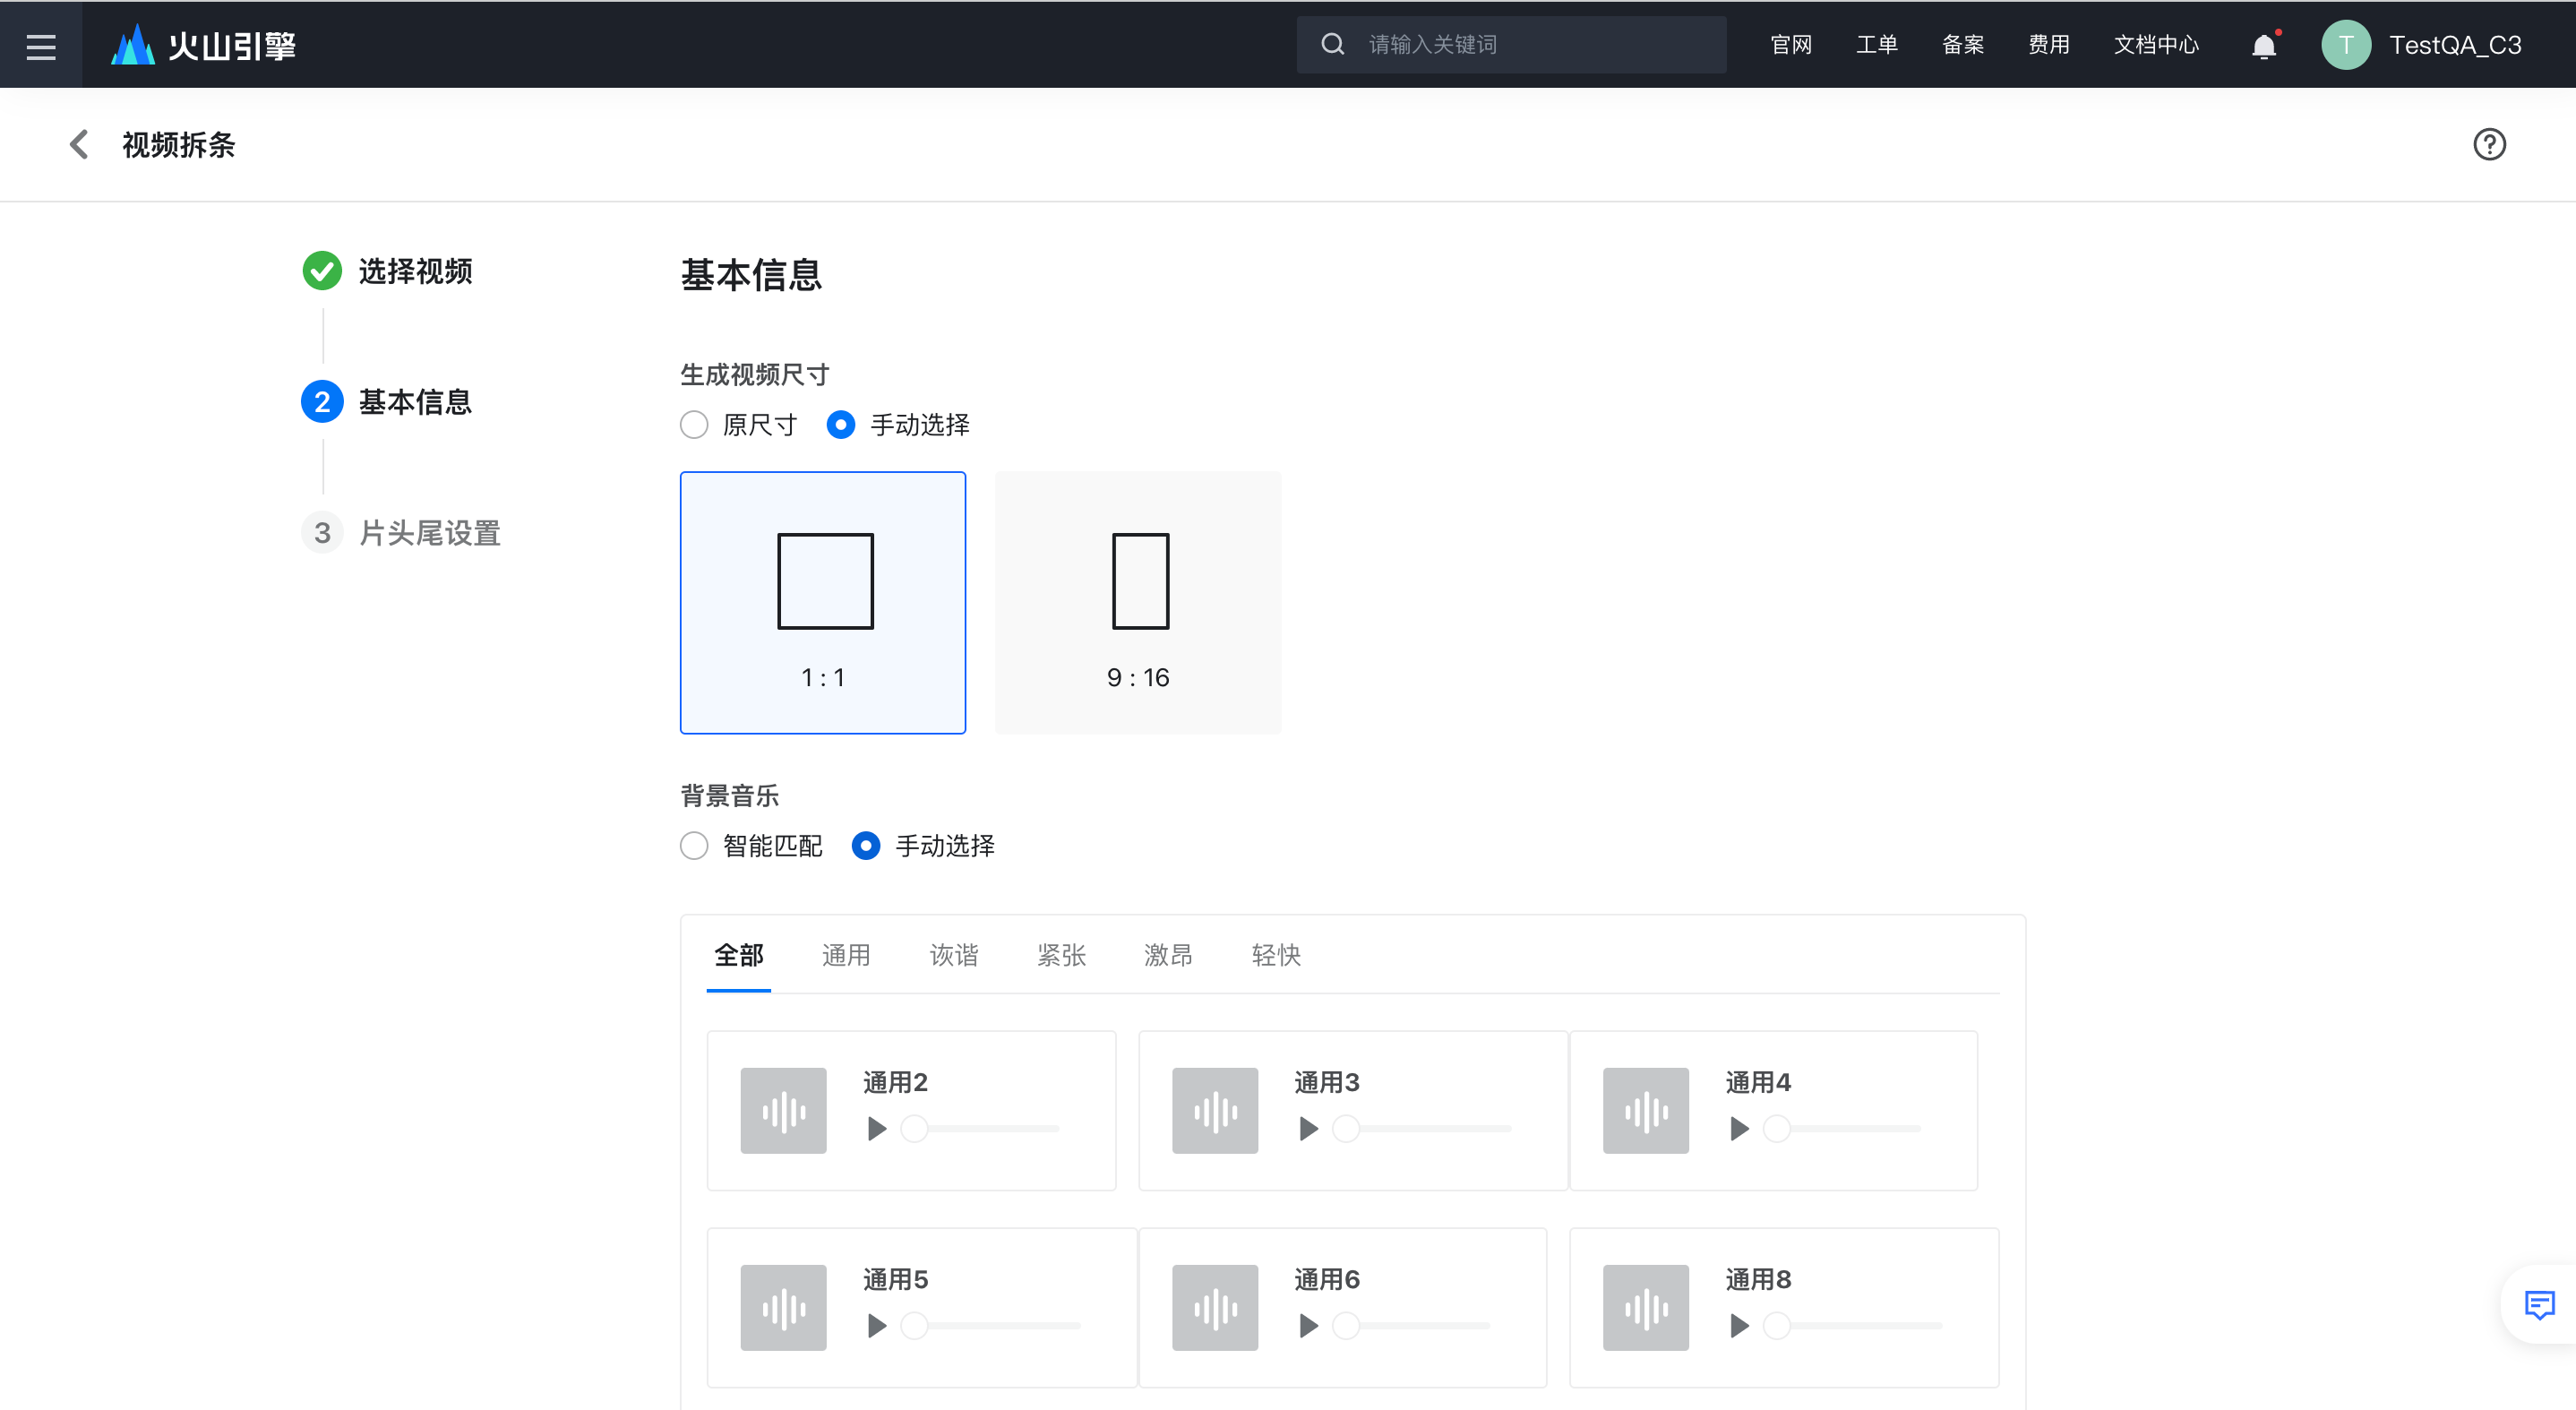Click the 通用8 progress slider
Image resolution: width=2576 pixels, height=1410 pixels.
coord(1853,1326)
